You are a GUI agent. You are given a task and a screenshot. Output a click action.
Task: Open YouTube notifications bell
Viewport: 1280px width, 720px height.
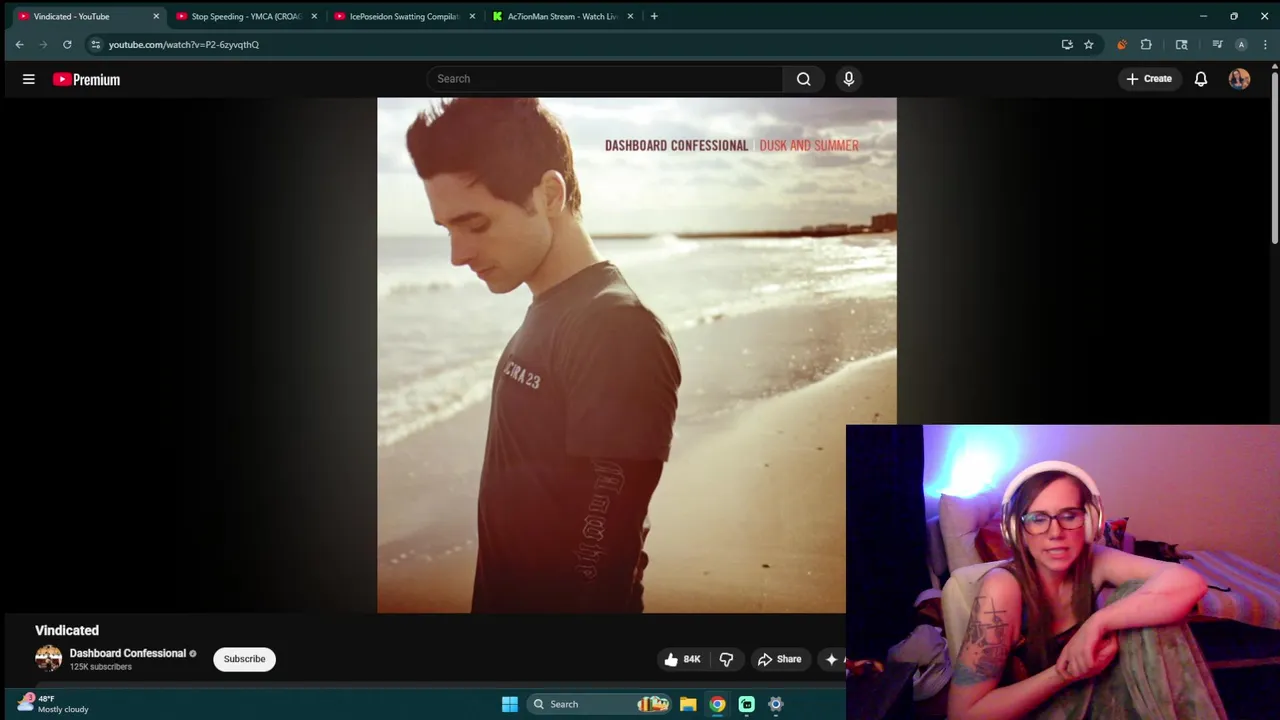1201,79
